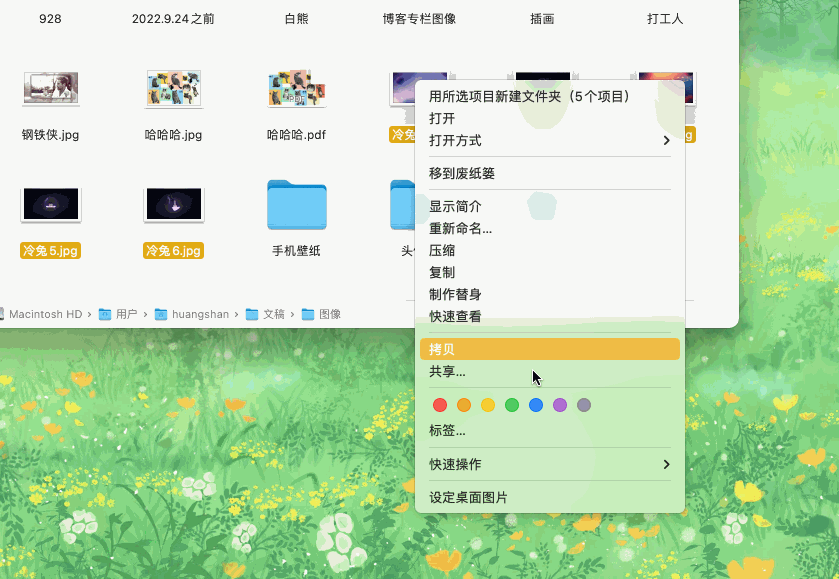Viewport: 839px width, 579px height.
Task: Select the 打工人 folder label
Action: tap(665, 19)
